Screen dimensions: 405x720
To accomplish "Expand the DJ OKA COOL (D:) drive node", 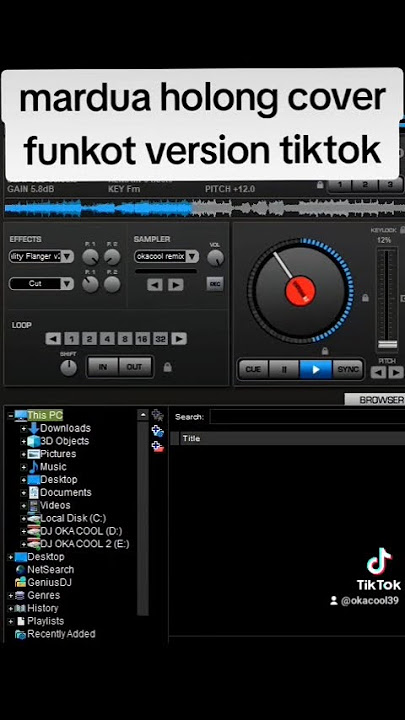I will click(23, 531).
